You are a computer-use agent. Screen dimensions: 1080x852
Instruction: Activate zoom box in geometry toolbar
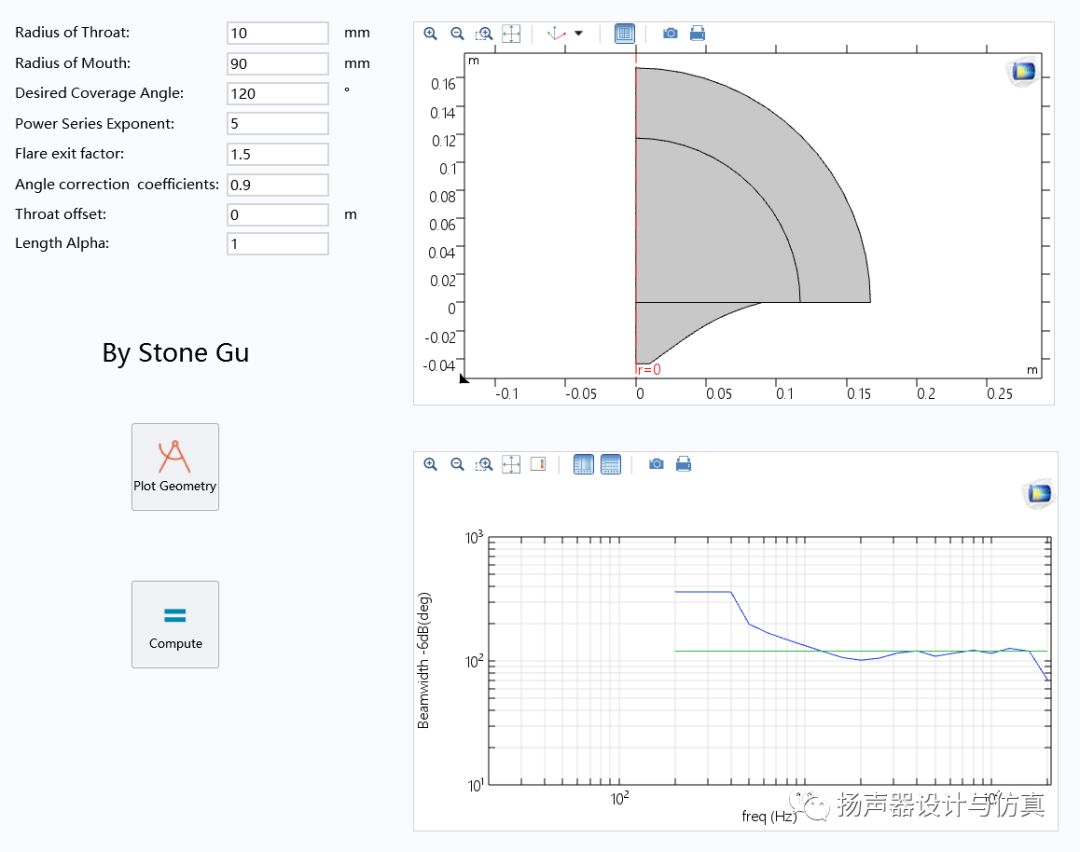[x=484, y=33]
